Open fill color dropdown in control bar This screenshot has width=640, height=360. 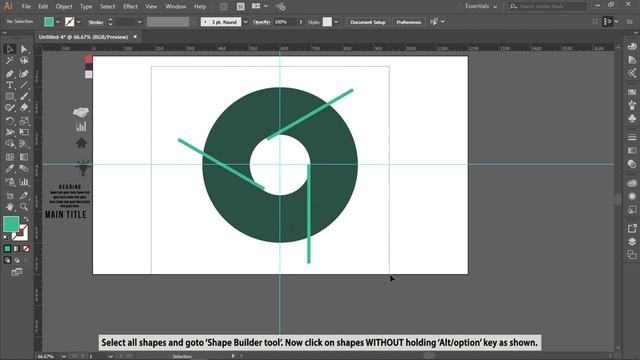[x=58, y=22]
